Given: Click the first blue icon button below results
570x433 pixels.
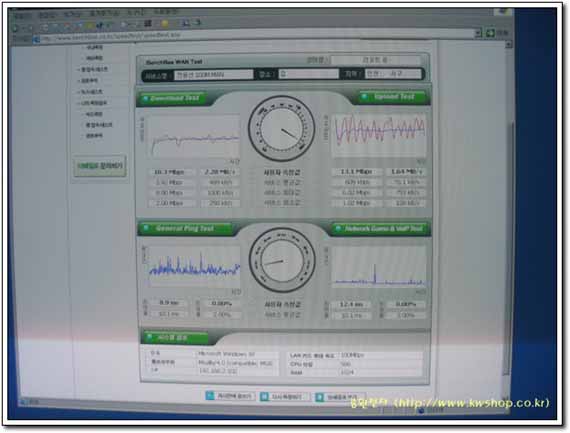Looking at the screenshot, I should 230,396.
